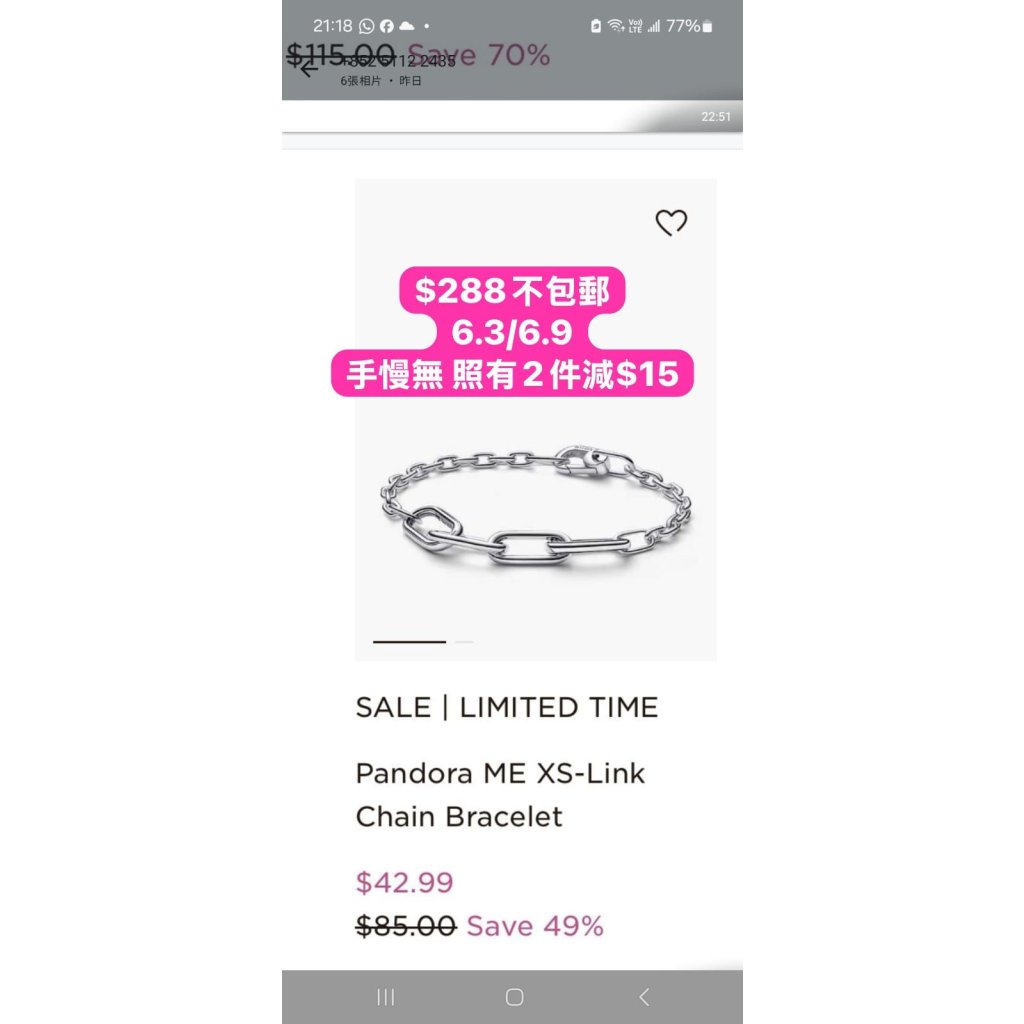Tap the Wi-Fi signal icon
Image resolution: width=1024 pixels, height=1024 pixels.
click(615, 26)
